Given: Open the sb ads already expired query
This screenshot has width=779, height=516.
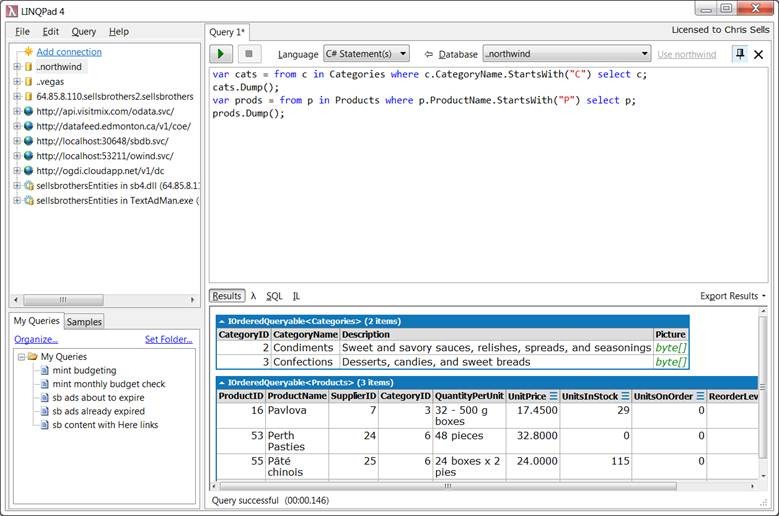Looking at the screenshot, I should (x=98, y=411).
